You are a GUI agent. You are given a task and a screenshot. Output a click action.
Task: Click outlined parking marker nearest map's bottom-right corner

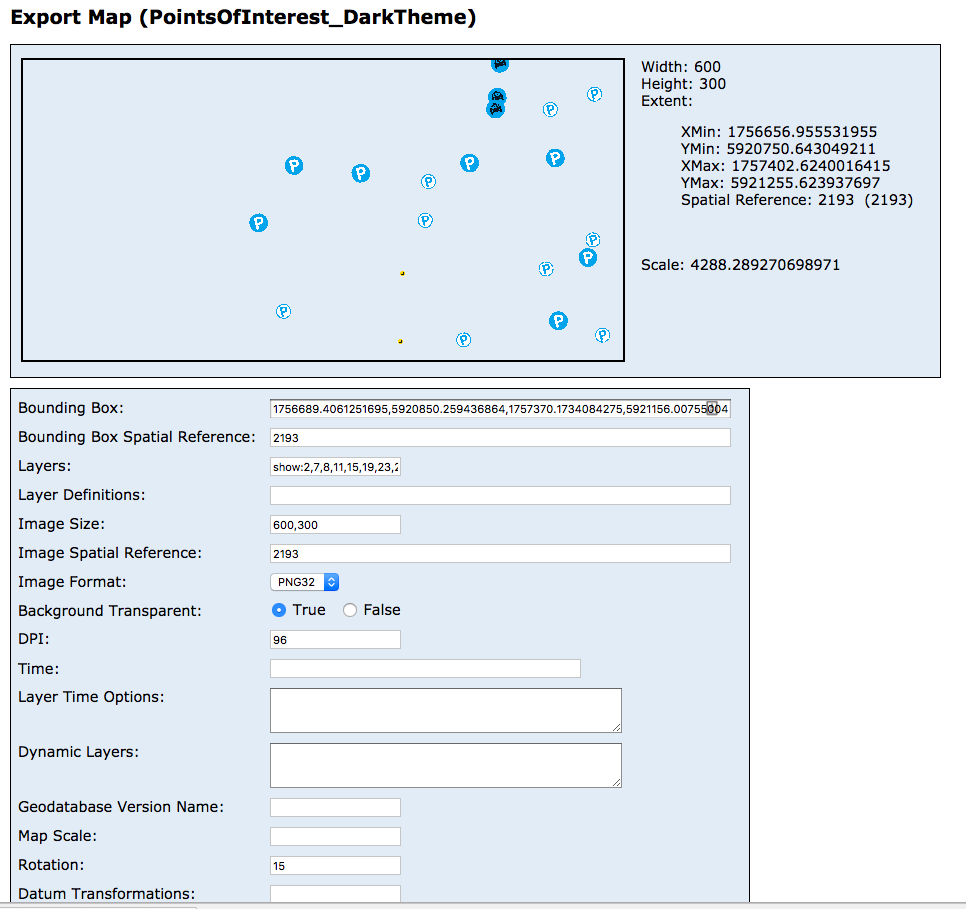point(603,335)
